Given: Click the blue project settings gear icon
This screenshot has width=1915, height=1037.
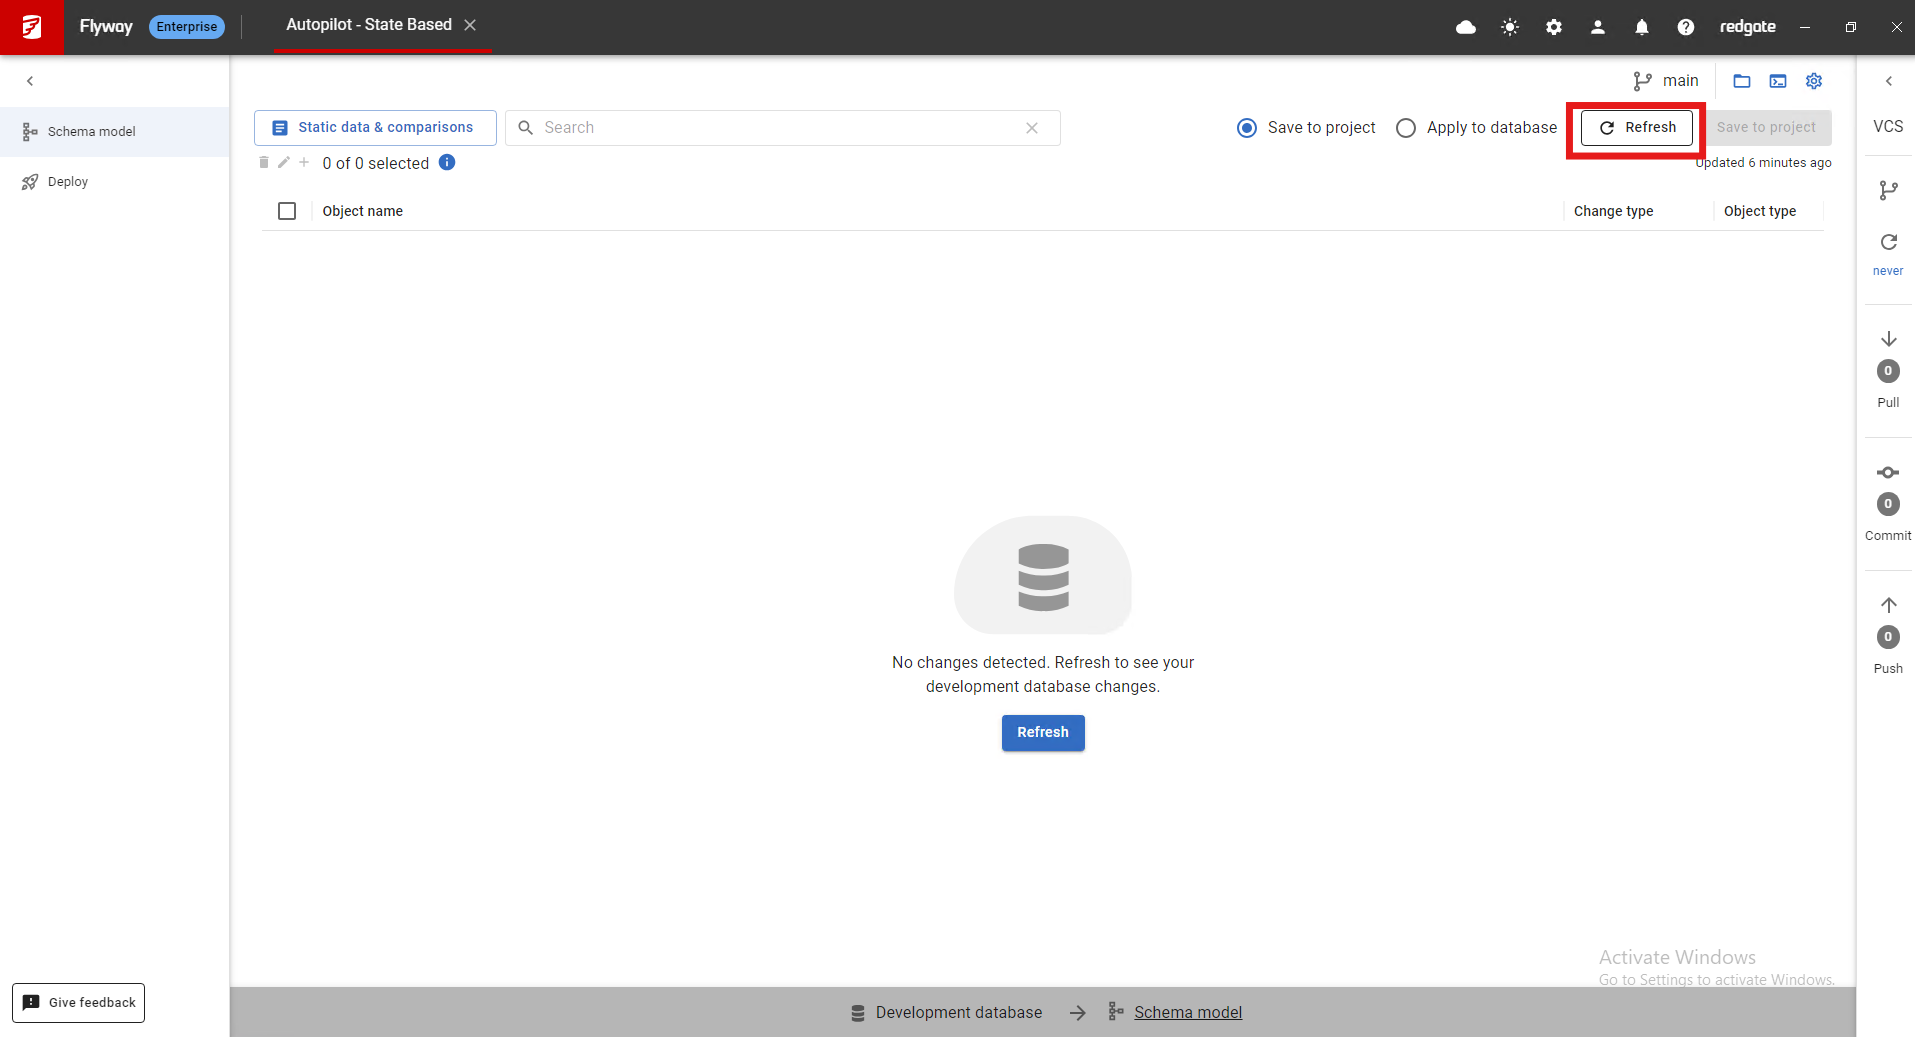Looking at the screenshot, I should pos(1814,81).
